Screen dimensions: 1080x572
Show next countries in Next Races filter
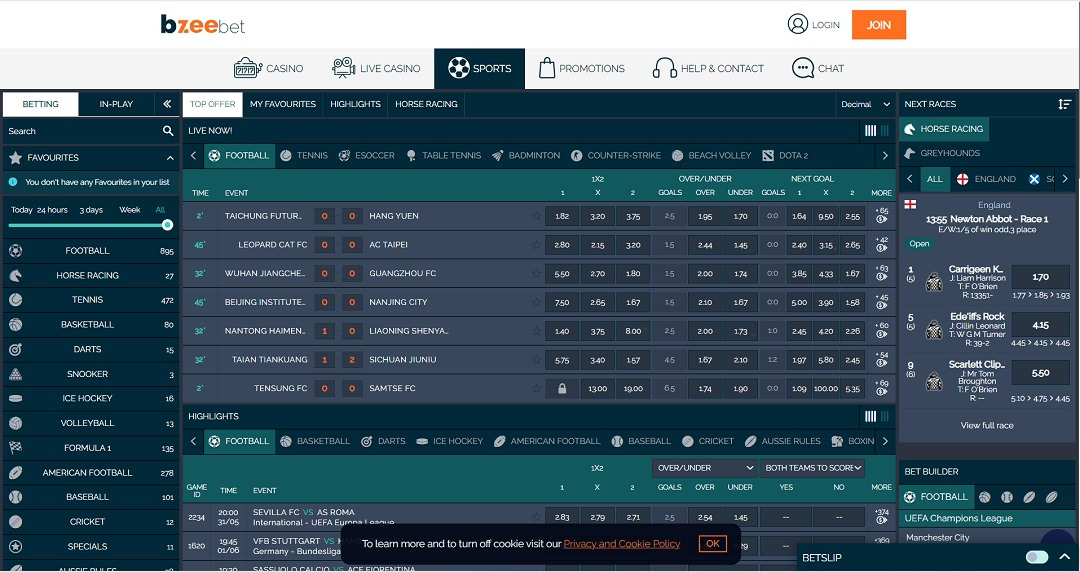pyautogui.click(x=1065, y=179)
